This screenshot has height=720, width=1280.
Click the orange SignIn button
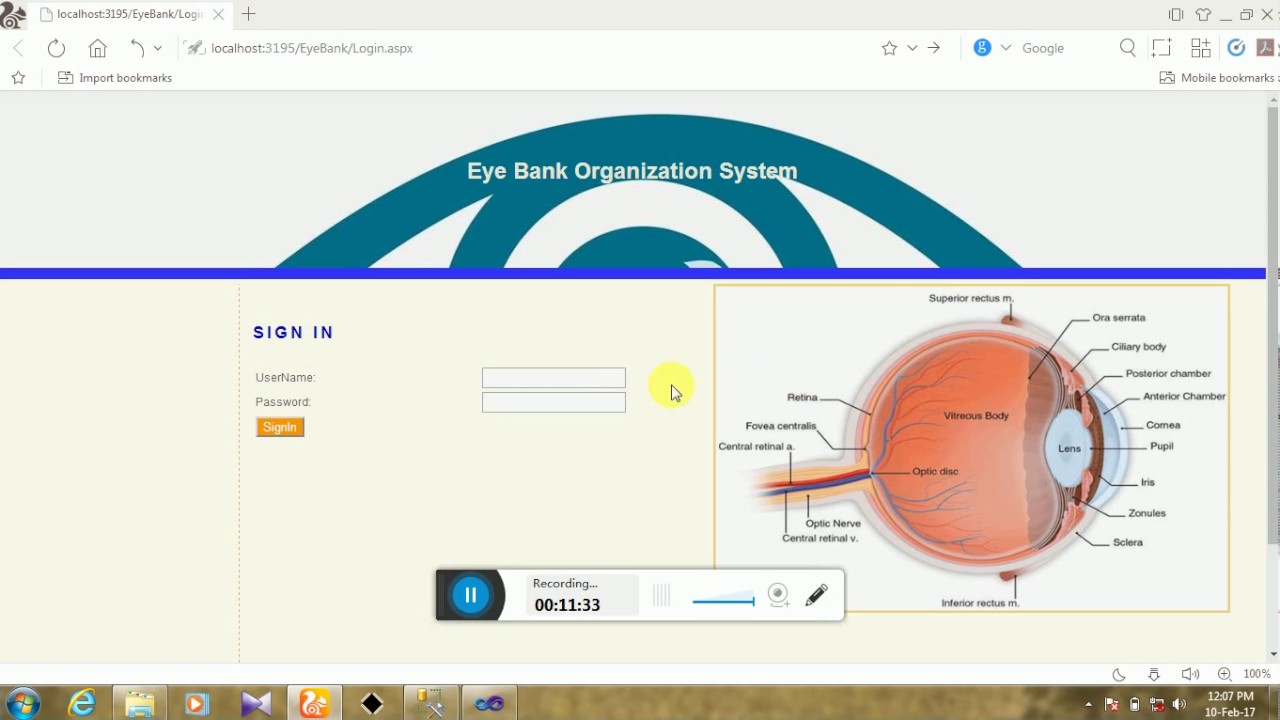(x=280, y=427)
